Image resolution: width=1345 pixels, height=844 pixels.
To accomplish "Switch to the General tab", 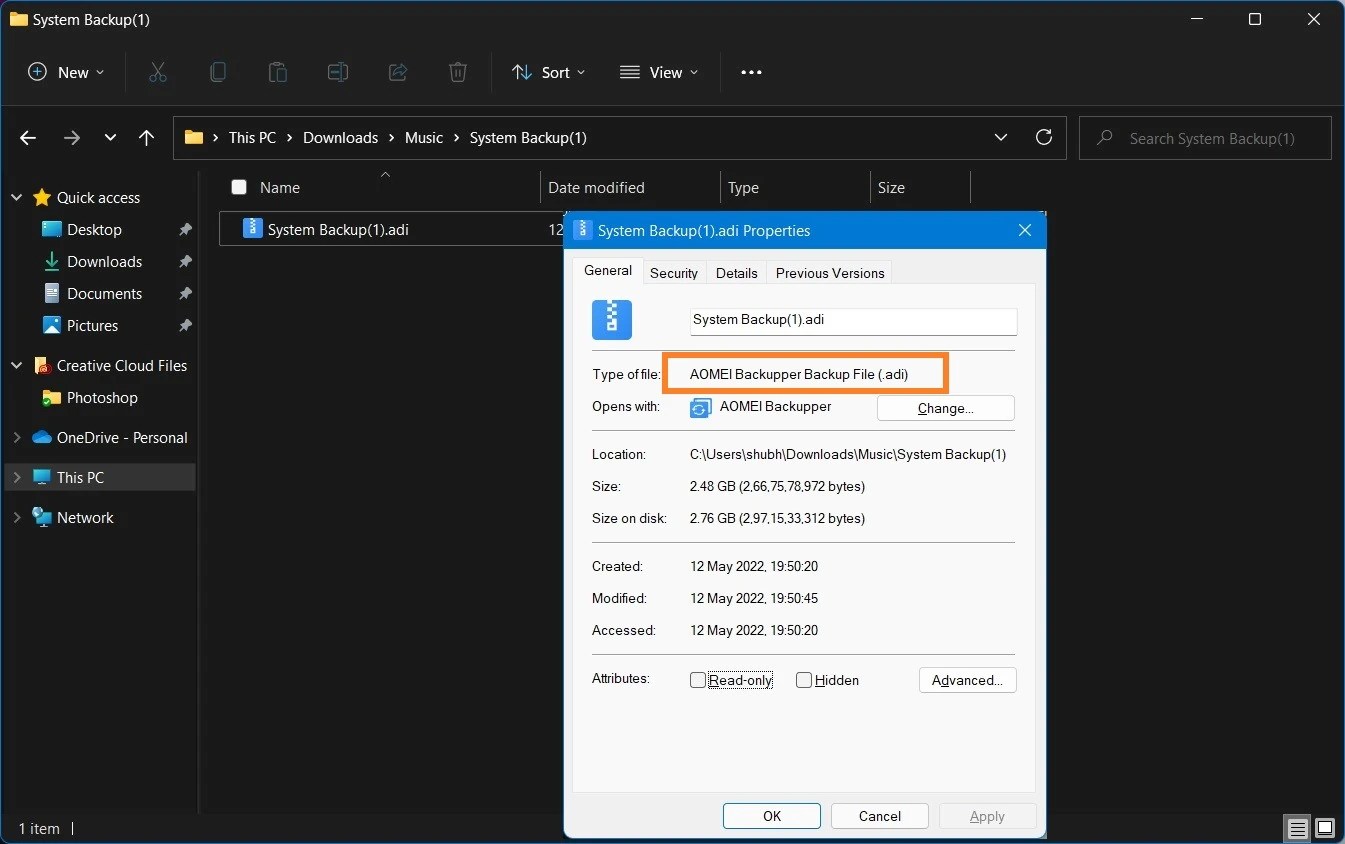I will coord(608,271).
